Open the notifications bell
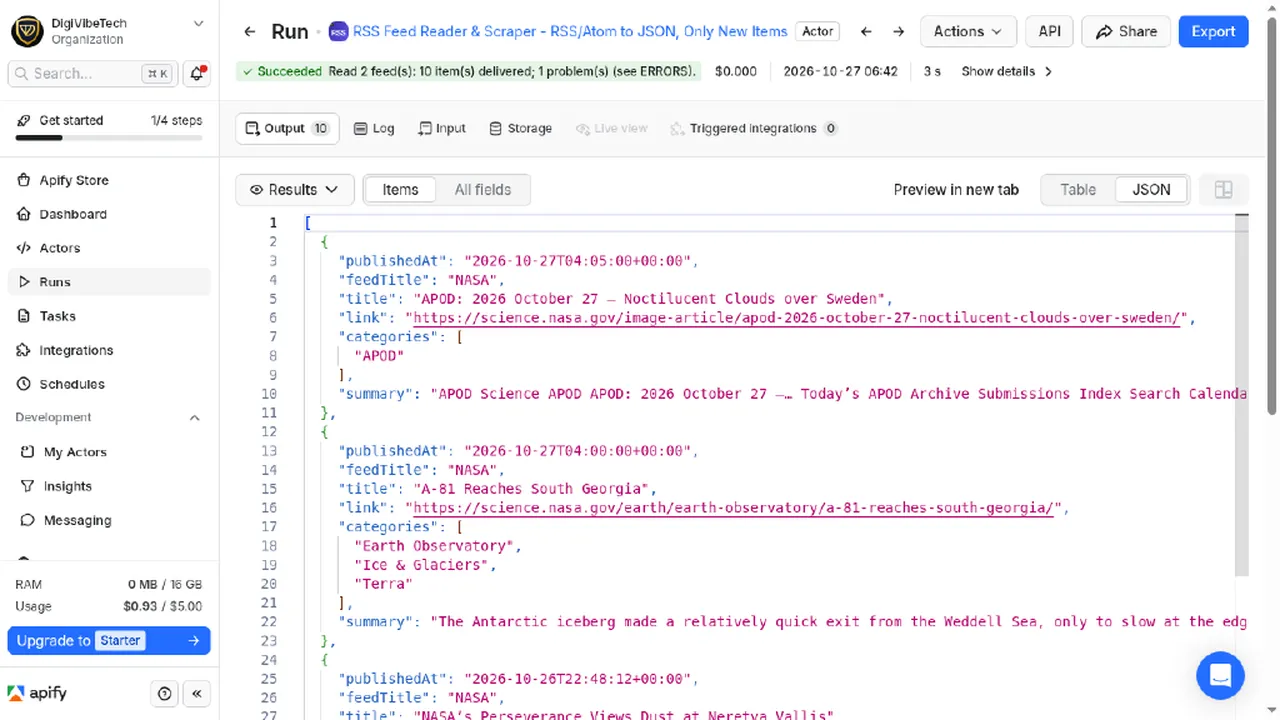The image size is (1280, 720). [197, 73]
